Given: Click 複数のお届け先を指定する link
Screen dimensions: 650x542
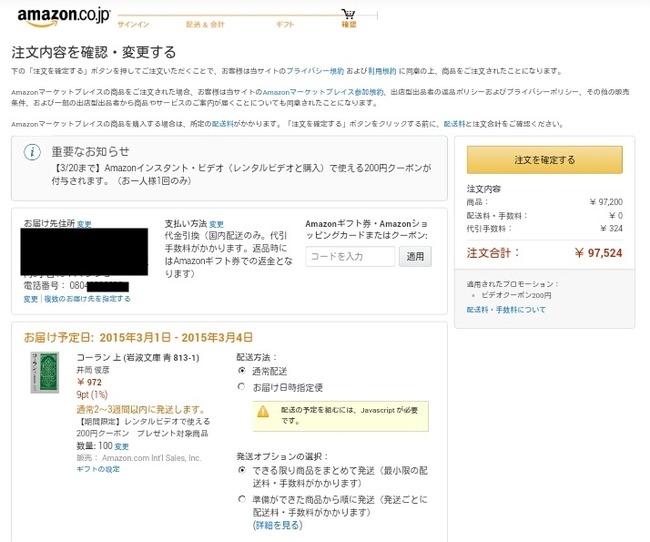Looking at the screenshot, I should click(87, 299).
